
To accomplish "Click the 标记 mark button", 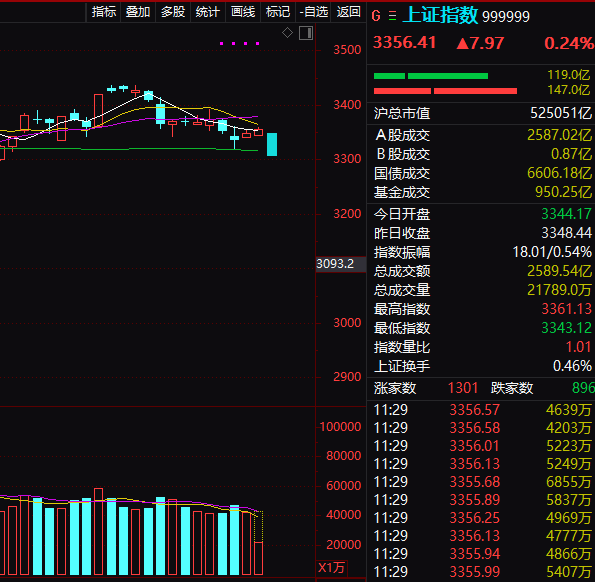I will point(278,12).
